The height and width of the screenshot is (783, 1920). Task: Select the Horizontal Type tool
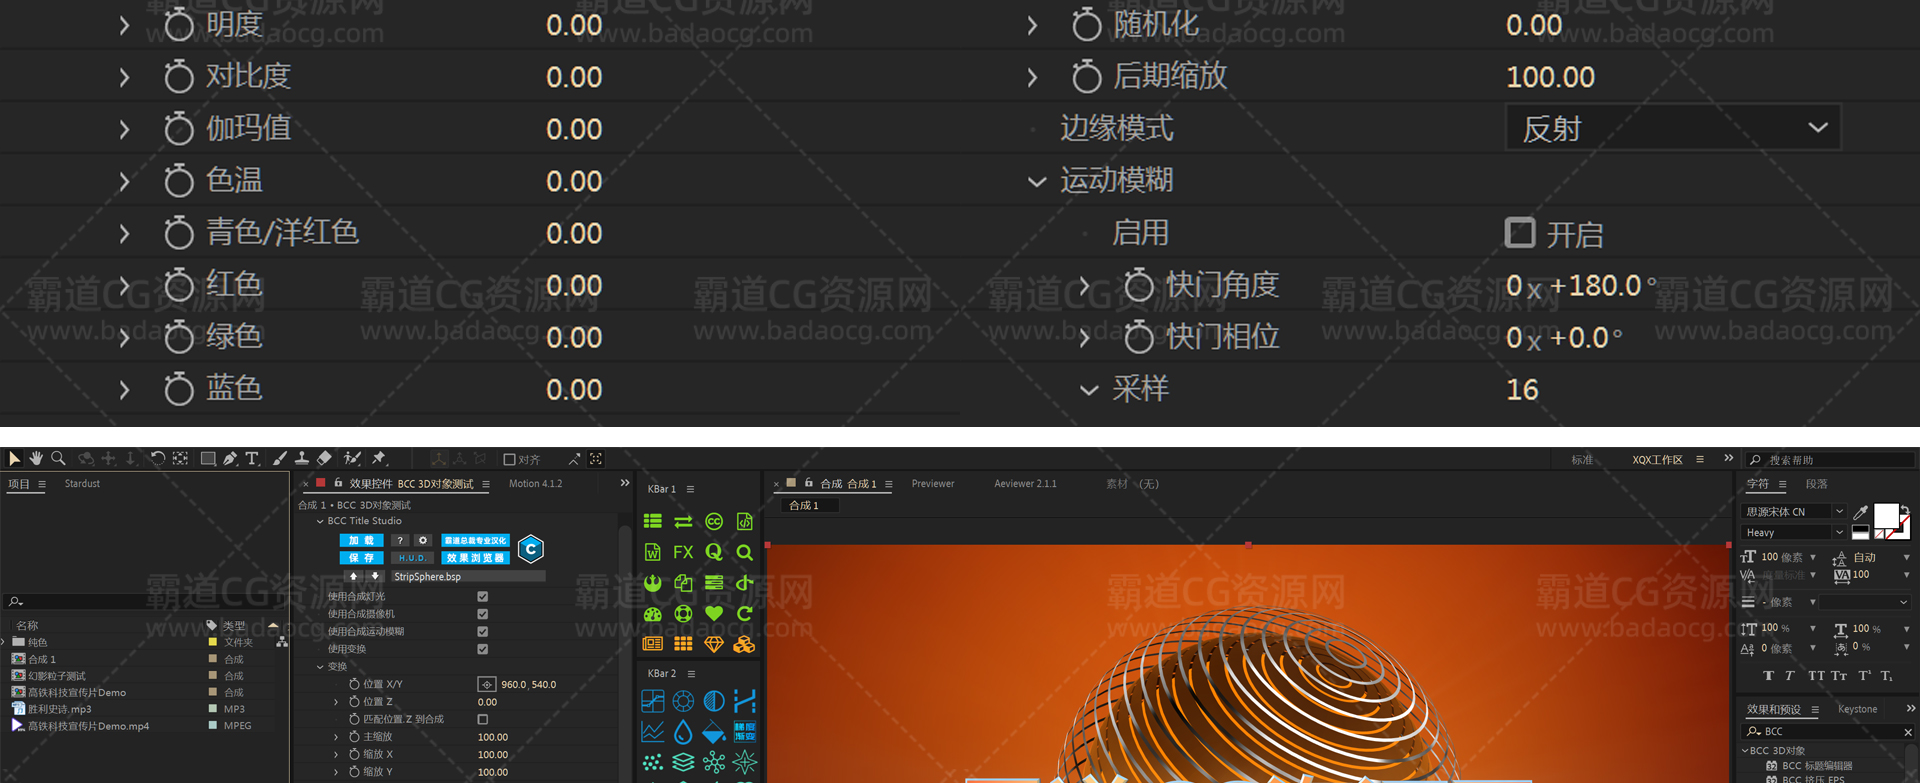coord(252,458)
